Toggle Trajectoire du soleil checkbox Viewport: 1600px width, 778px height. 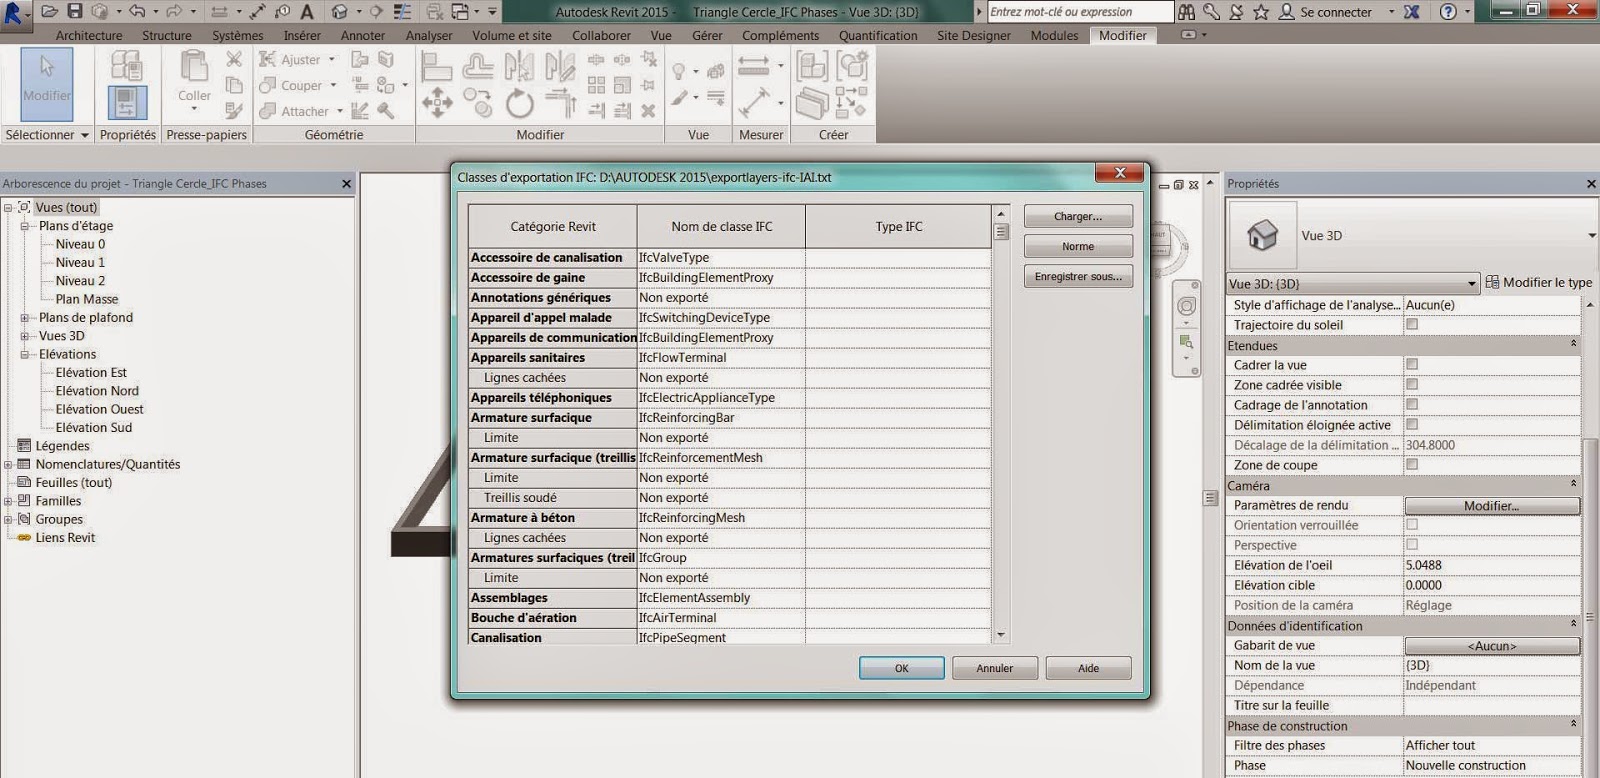click(1412, 324)
